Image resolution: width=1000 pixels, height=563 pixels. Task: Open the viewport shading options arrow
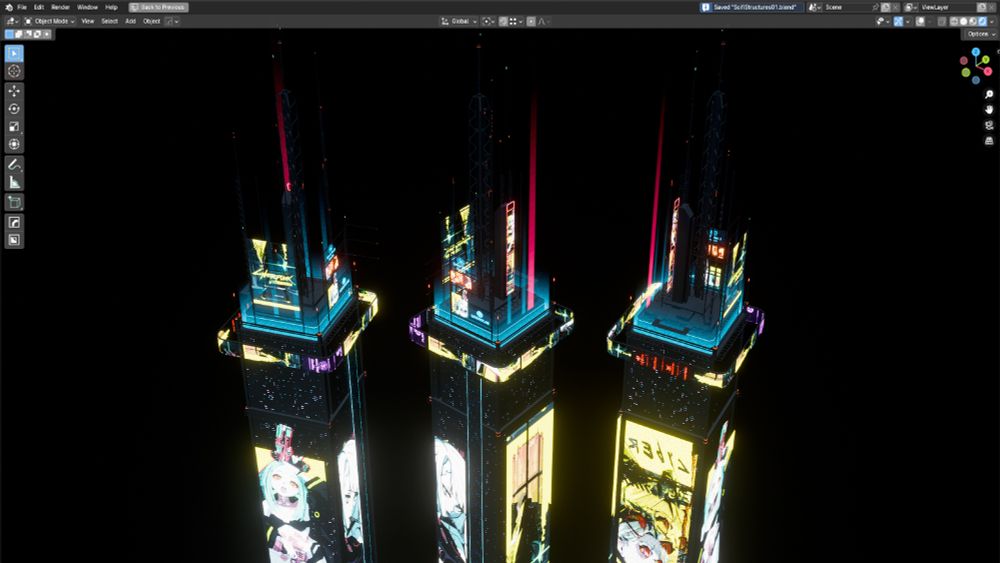click(x=992, y=21)
